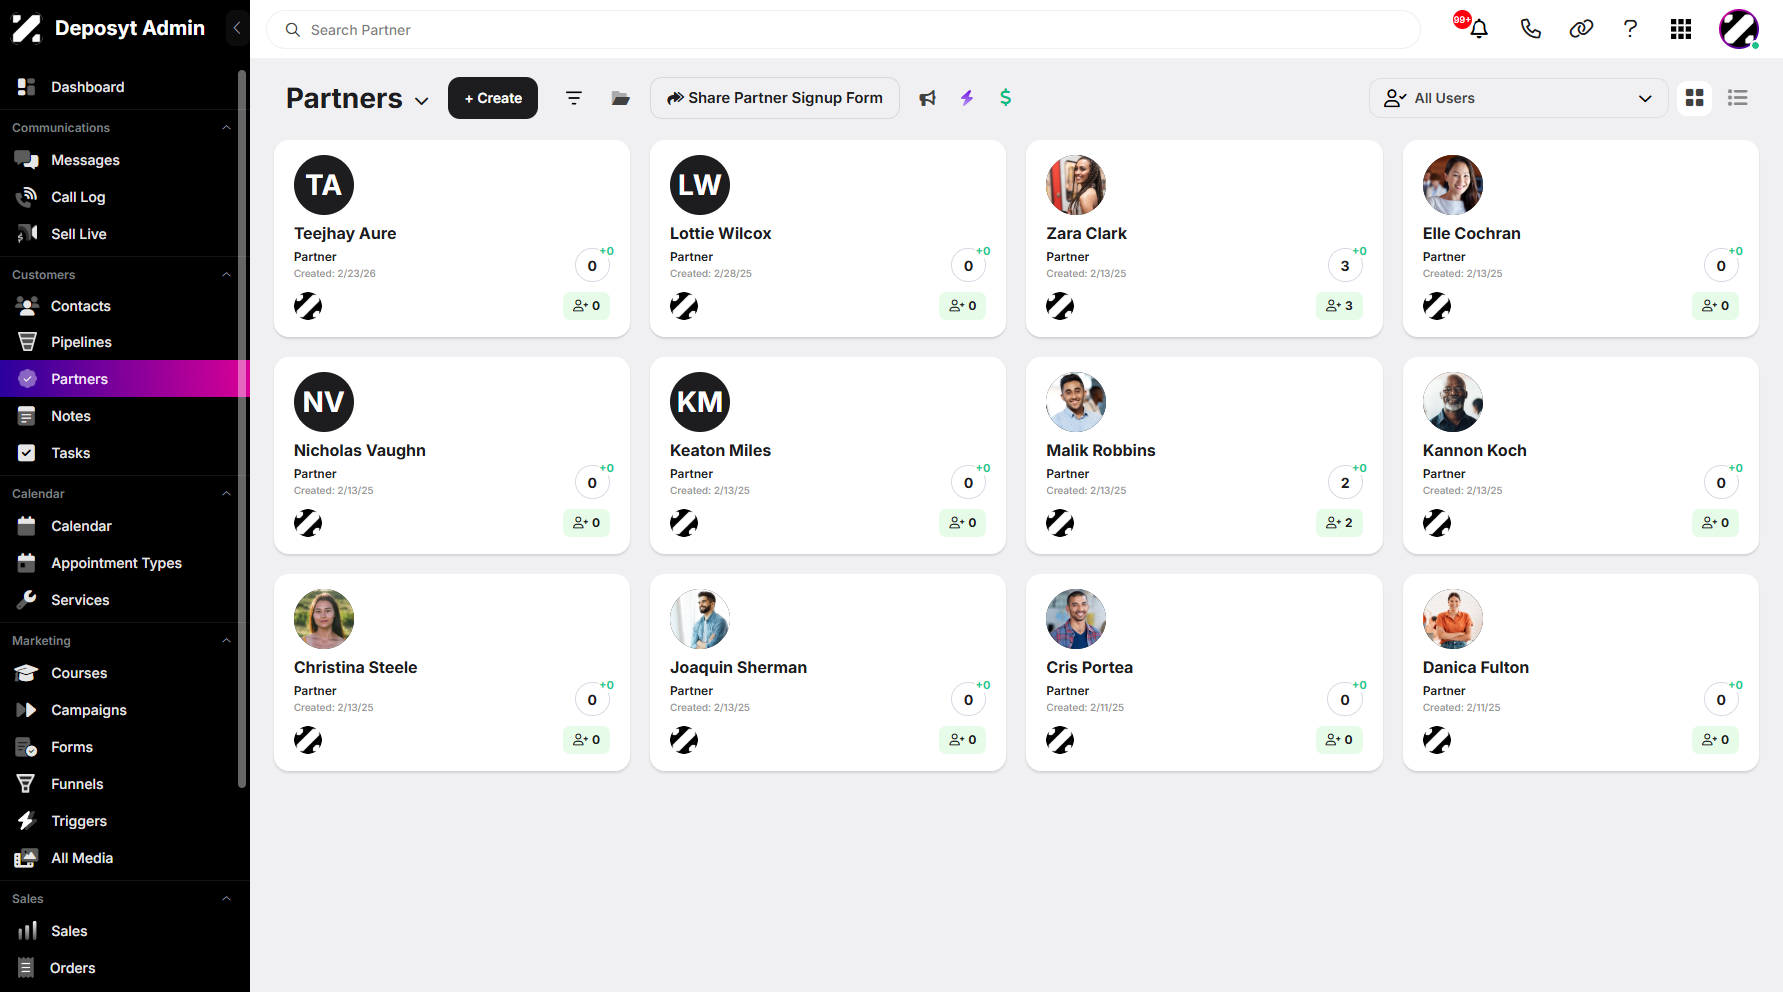The height and width of the screenshot is (992, 1783).
Task: Click the green dollar sign icon
Action: tap(1006, 98)
